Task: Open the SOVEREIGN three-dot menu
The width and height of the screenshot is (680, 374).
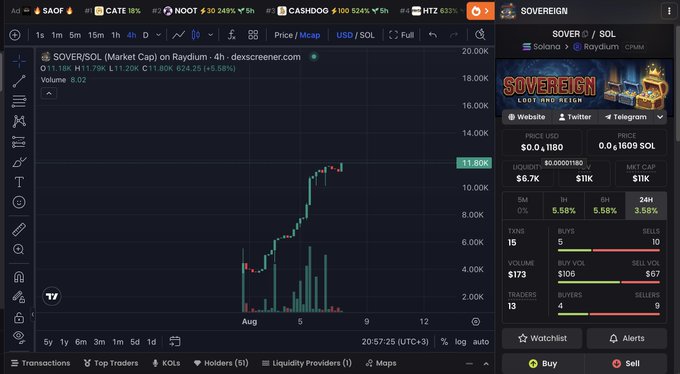Action: [x=669, y=11]
